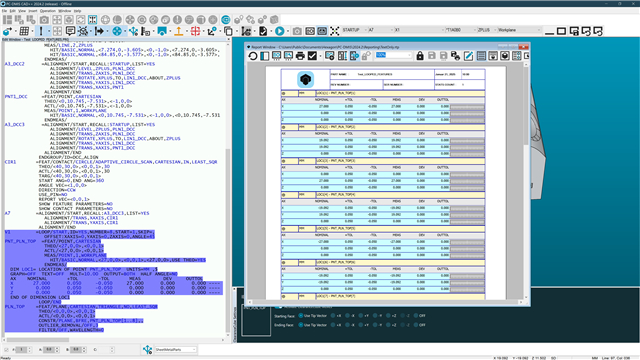Viewport: 640px width, 360px height.
Task: Select +Y for Starting Face
Action: (x=361, y=316)
